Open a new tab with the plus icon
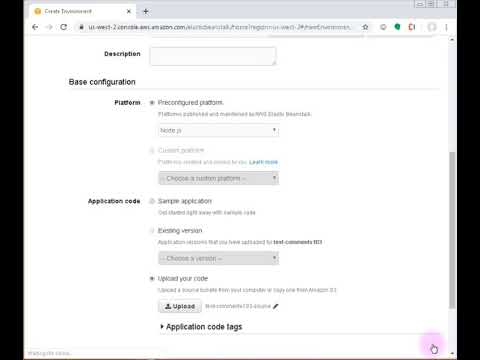This screenshot has height=360, width=480. click(146, 11)
